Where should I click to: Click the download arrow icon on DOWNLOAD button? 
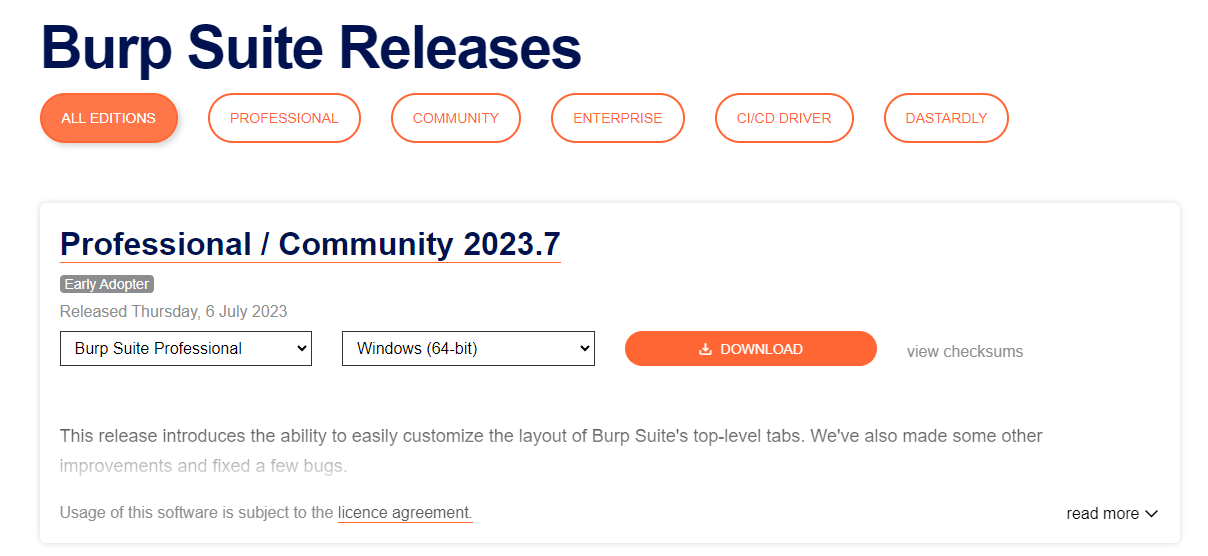705,349
